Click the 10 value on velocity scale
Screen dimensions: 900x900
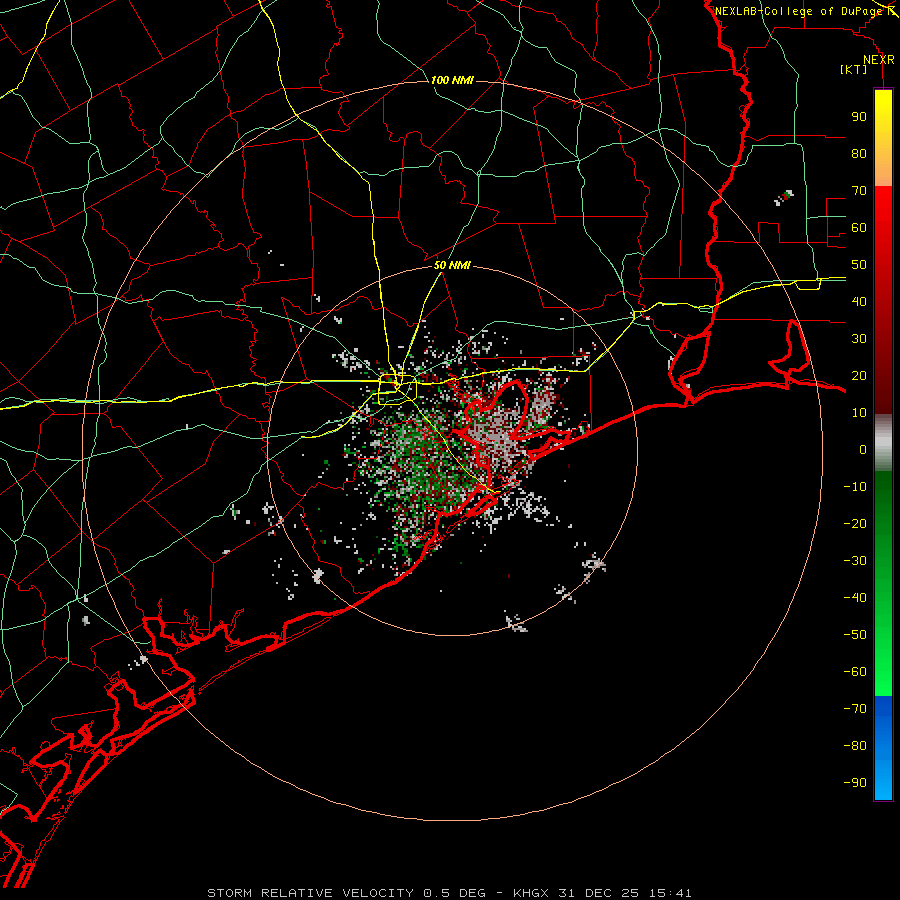(859, 413)
